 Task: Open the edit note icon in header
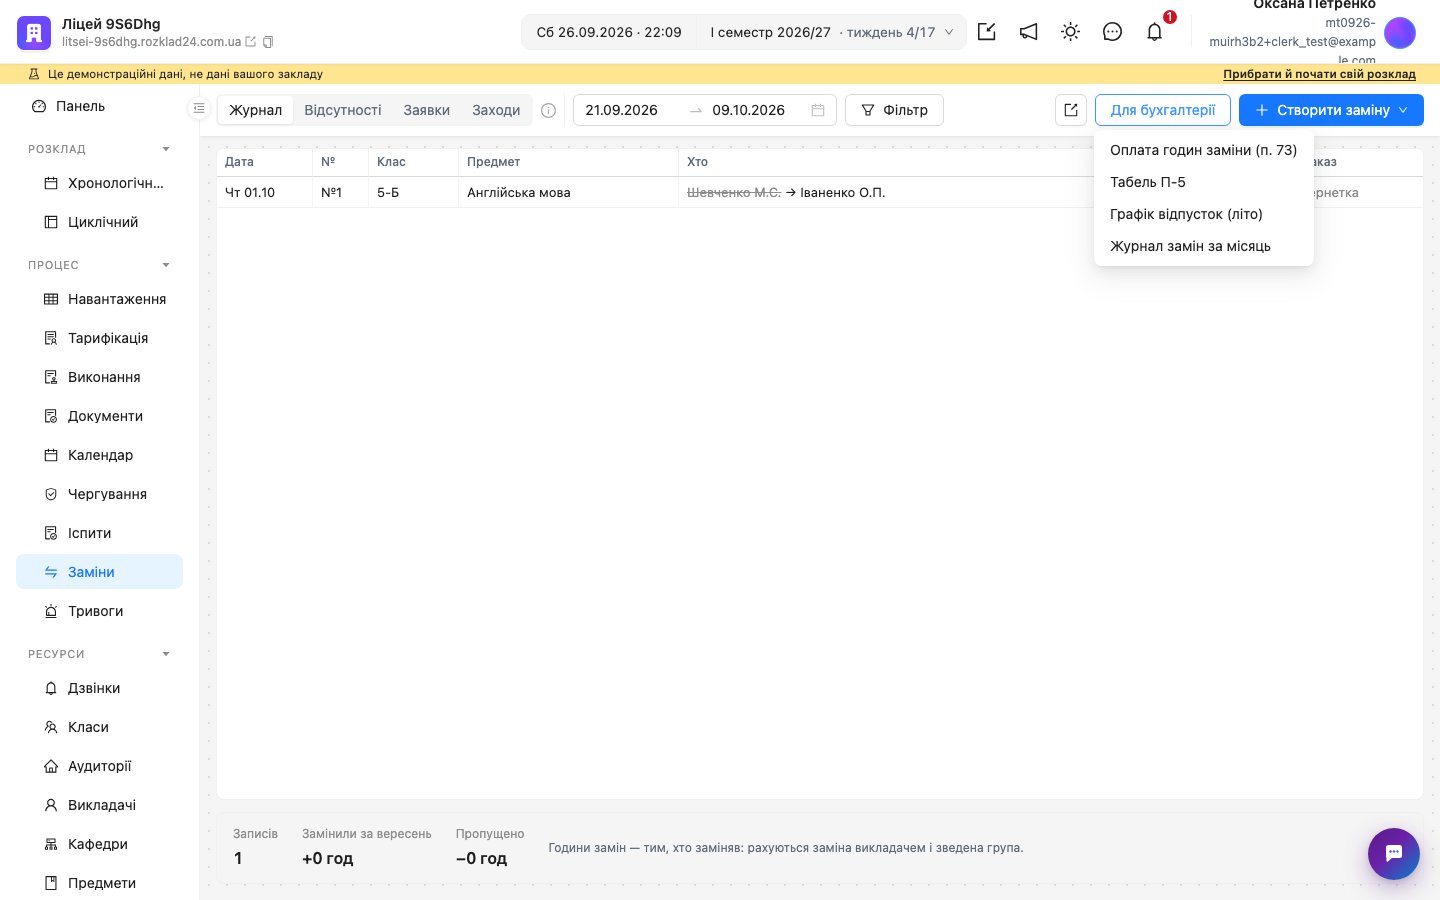pos(987,32)
